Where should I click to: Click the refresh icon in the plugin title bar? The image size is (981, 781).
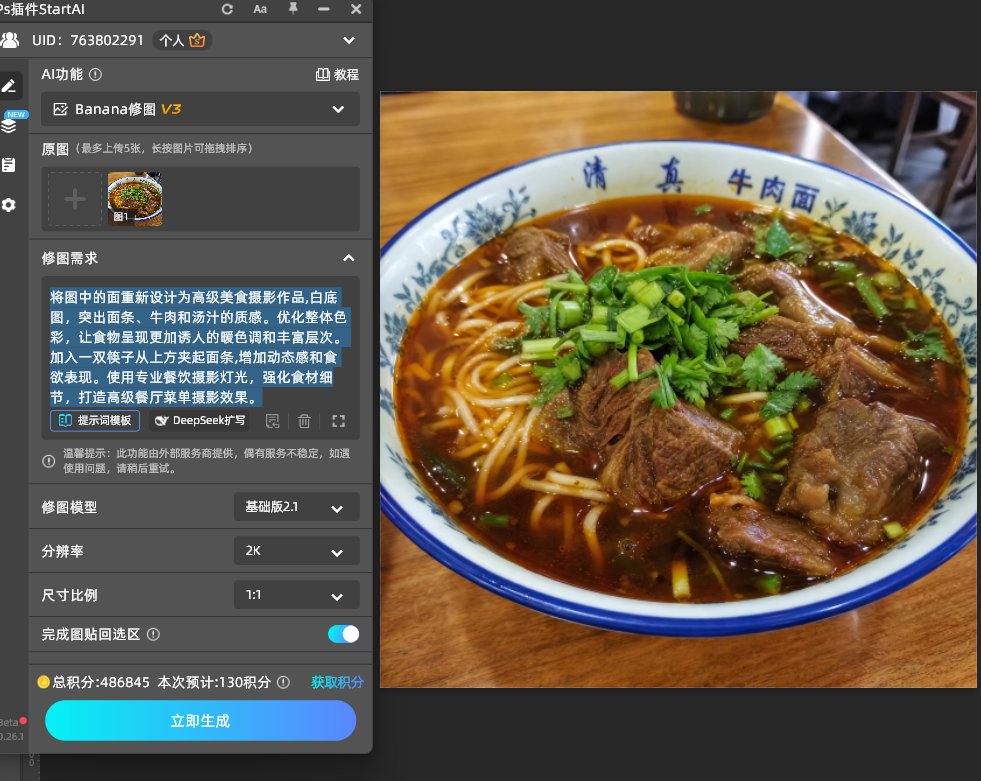[x=227, y=9]
